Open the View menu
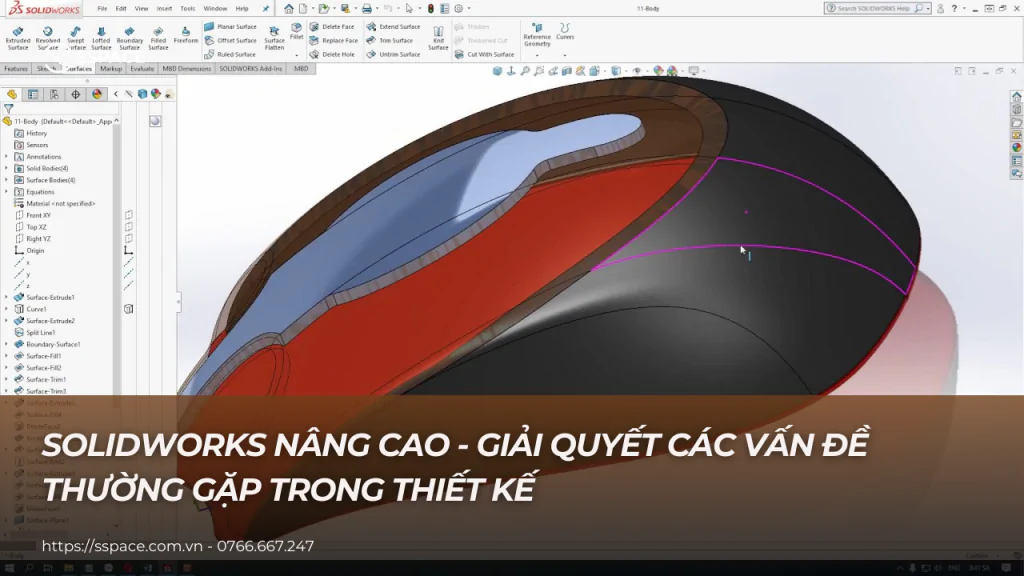Screen dimensions: 1024x576 [x=141, y=8]
